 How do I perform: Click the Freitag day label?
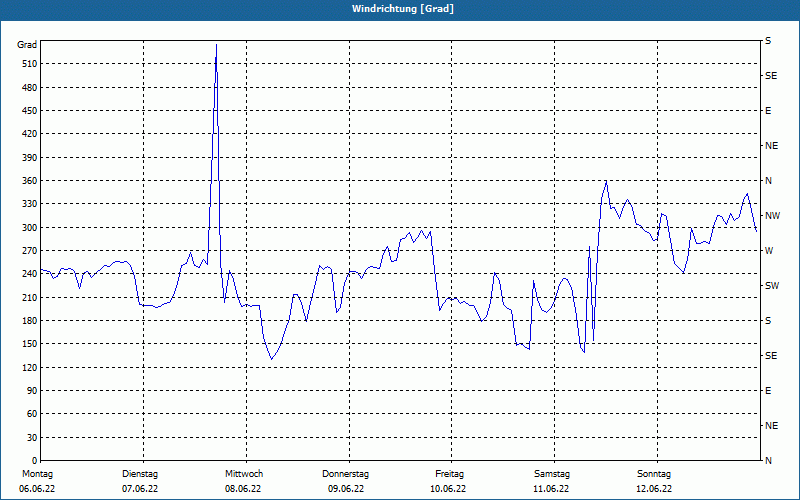(449, 474)
